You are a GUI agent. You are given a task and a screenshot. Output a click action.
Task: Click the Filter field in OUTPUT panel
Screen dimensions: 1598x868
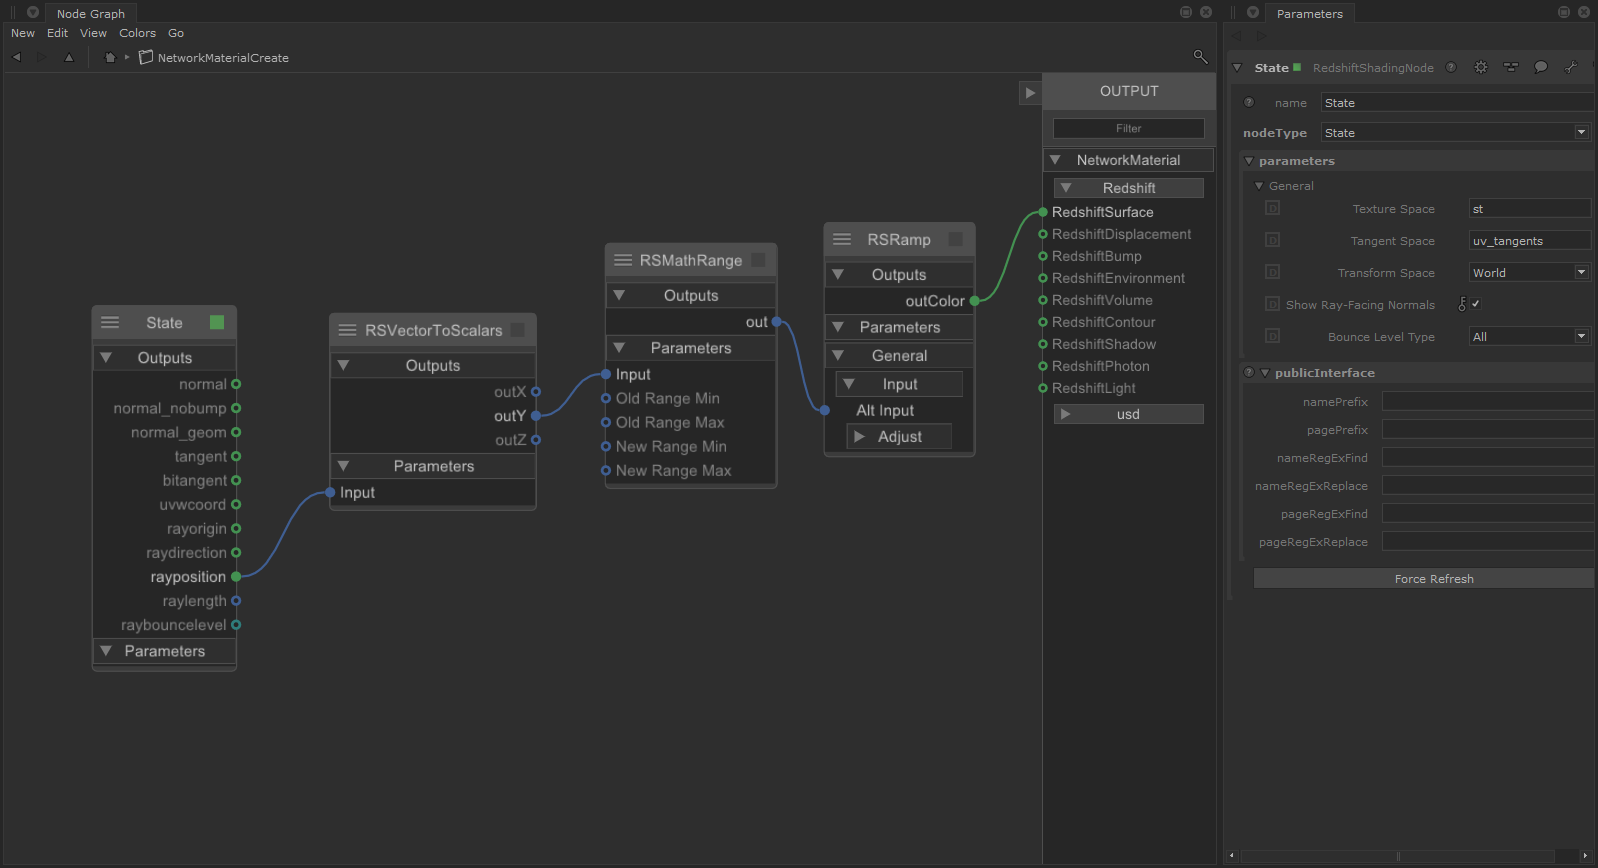click(1128, 129)
